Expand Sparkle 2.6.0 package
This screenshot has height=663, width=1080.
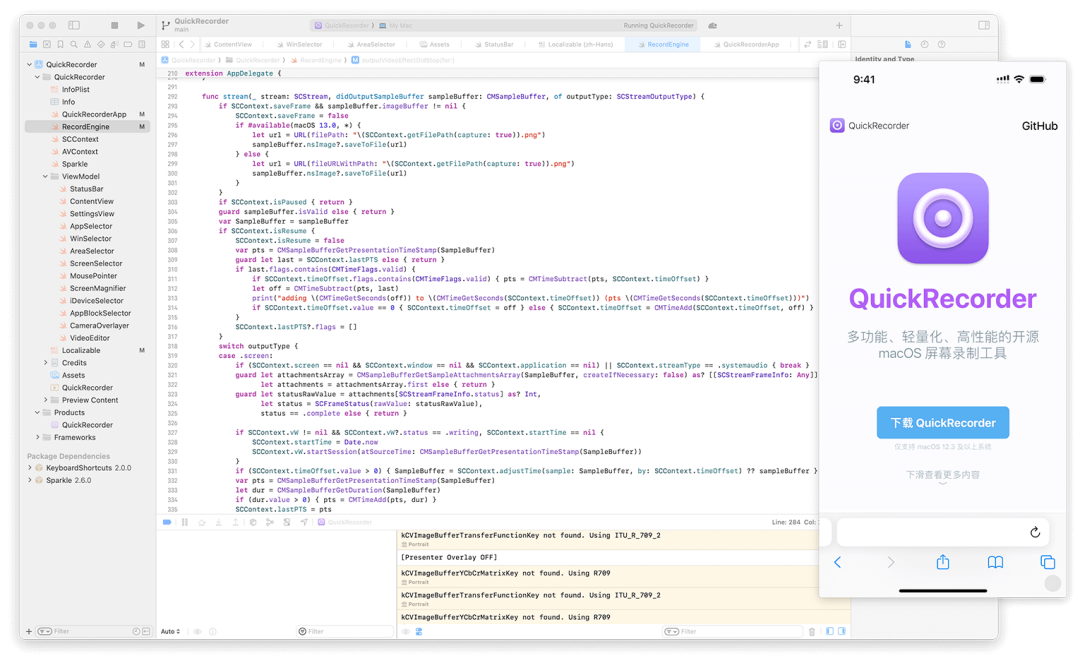pyautogui.click(x=30, y=480)
